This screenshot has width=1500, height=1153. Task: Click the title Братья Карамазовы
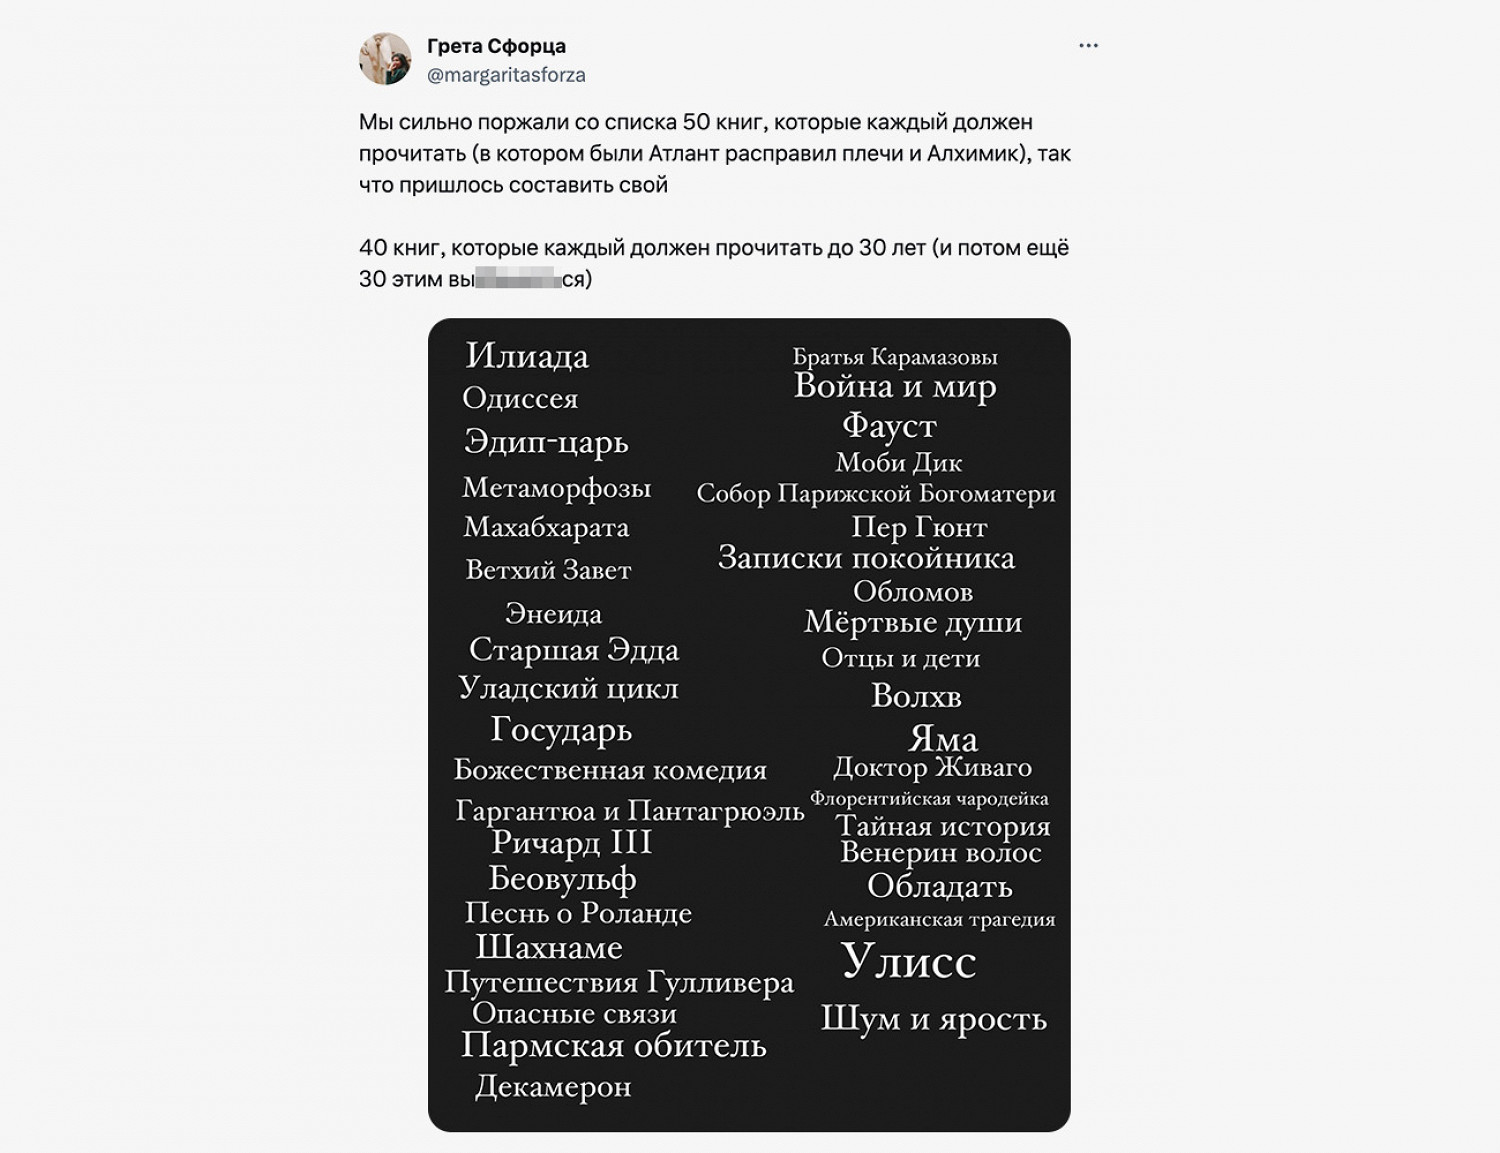[895, 356]
